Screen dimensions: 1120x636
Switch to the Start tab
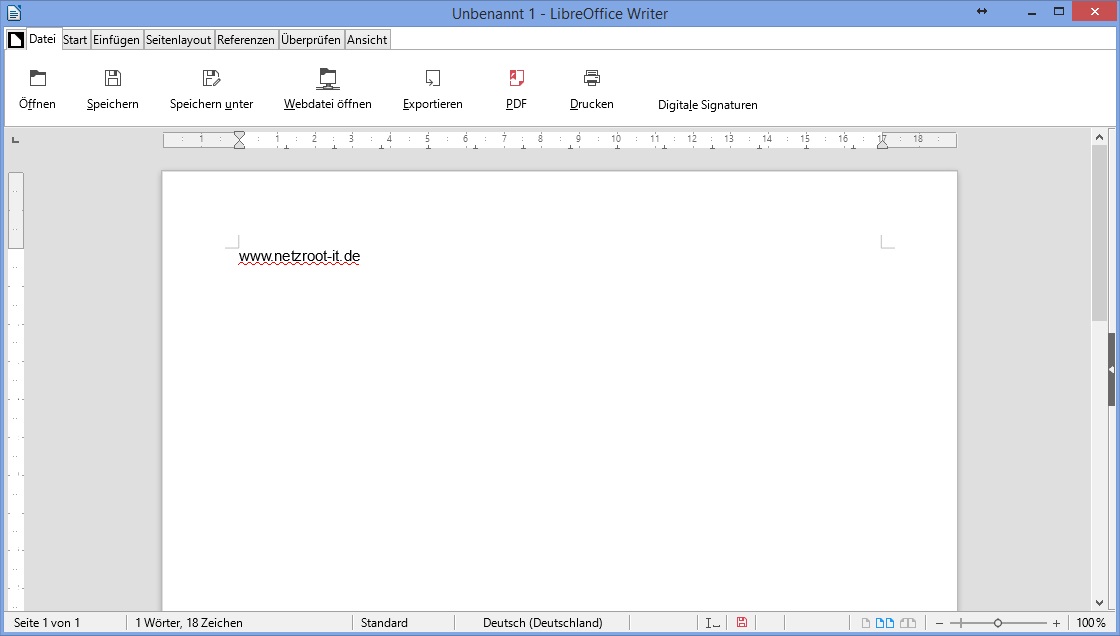[x=75, y=40]
